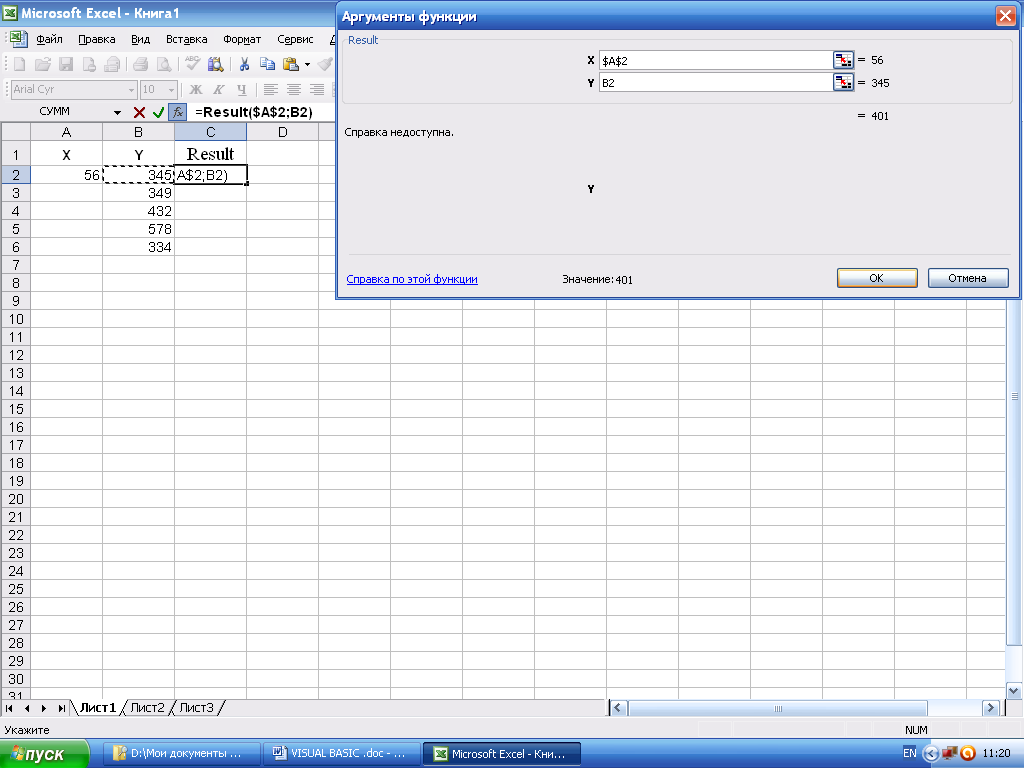The width and height of the screenshot is (1024, 768).
Task: Select cell B5 containing 578
Action: pos(138,229)
